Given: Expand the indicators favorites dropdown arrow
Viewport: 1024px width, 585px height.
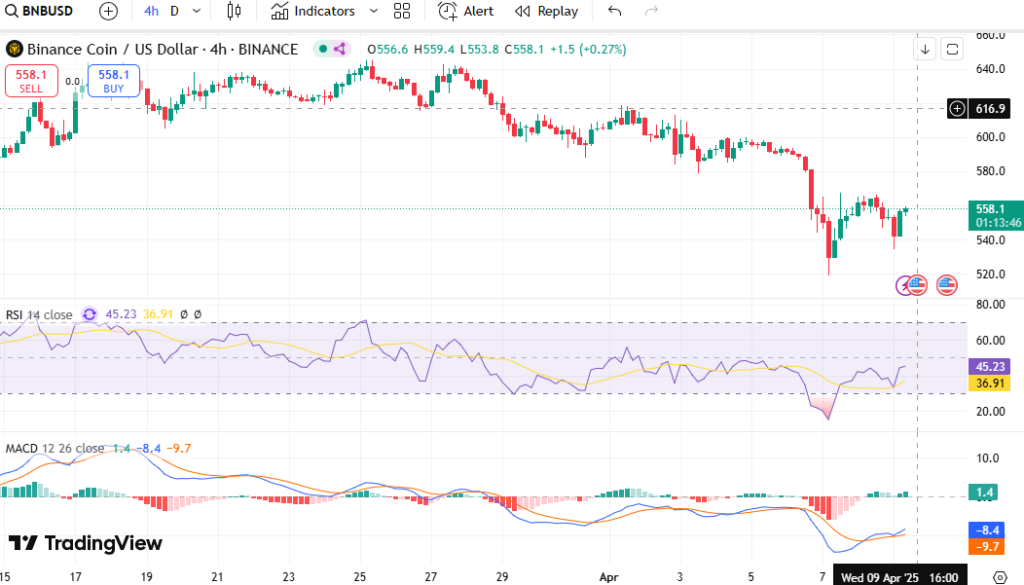Looking at the screenshot, I should (374, 11).
